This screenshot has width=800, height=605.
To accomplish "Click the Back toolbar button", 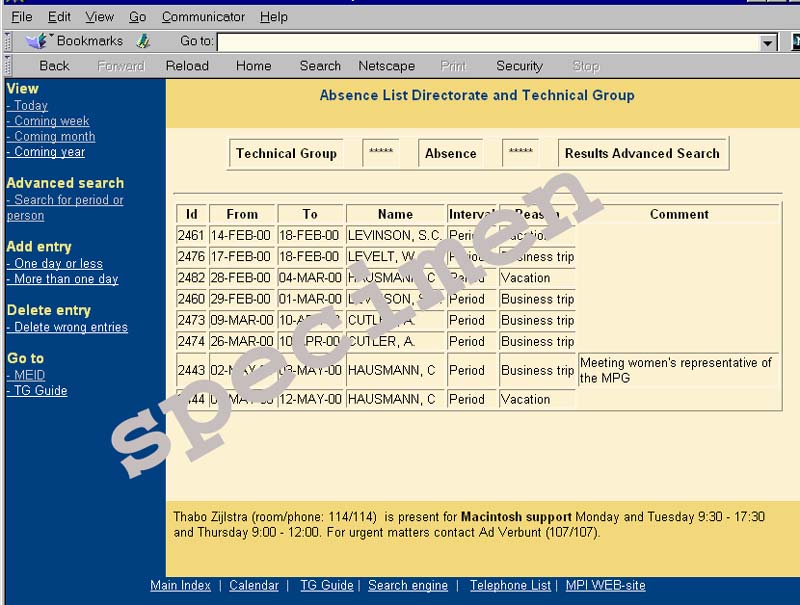I will point(54,66).
